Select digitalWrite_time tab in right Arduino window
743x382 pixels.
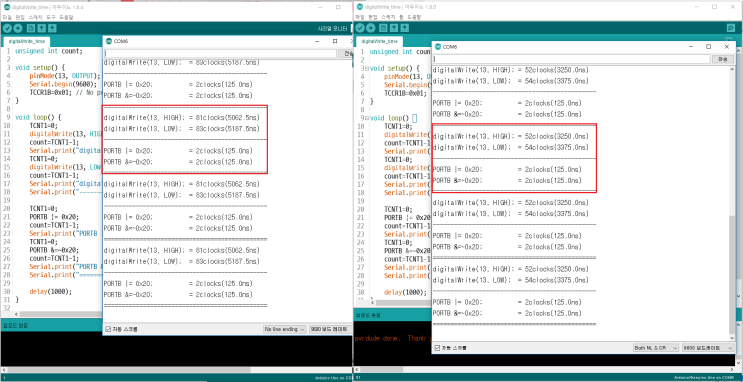380,41
